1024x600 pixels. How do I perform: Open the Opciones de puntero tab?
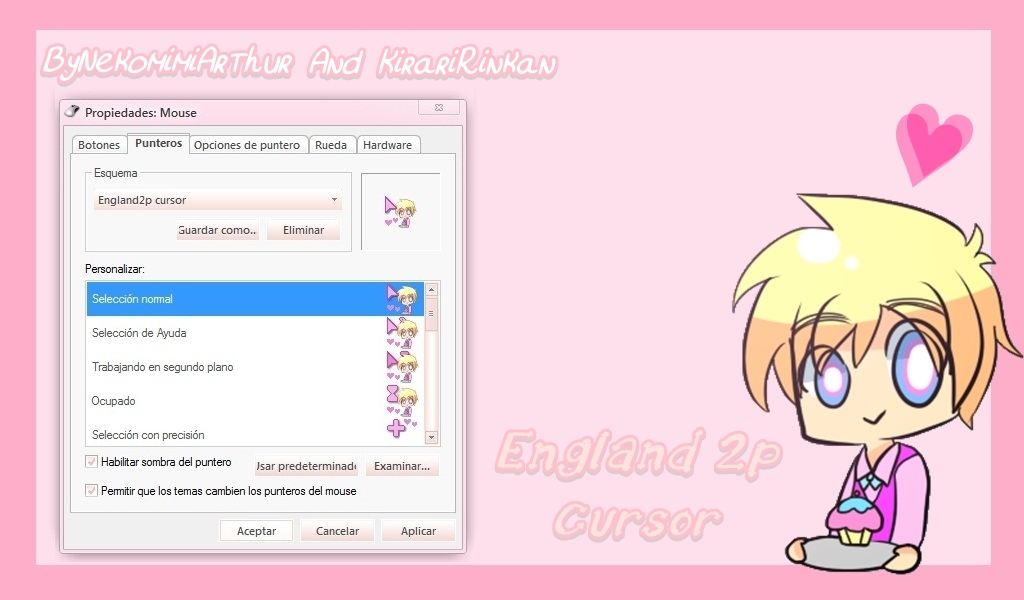click(247, 145)
